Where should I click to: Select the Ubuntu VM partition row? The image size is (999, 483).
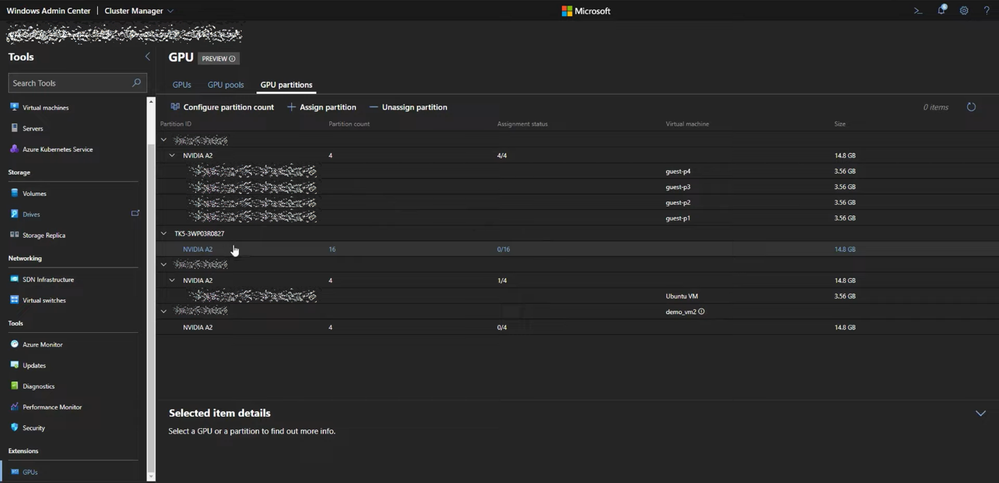pos(577,296)
